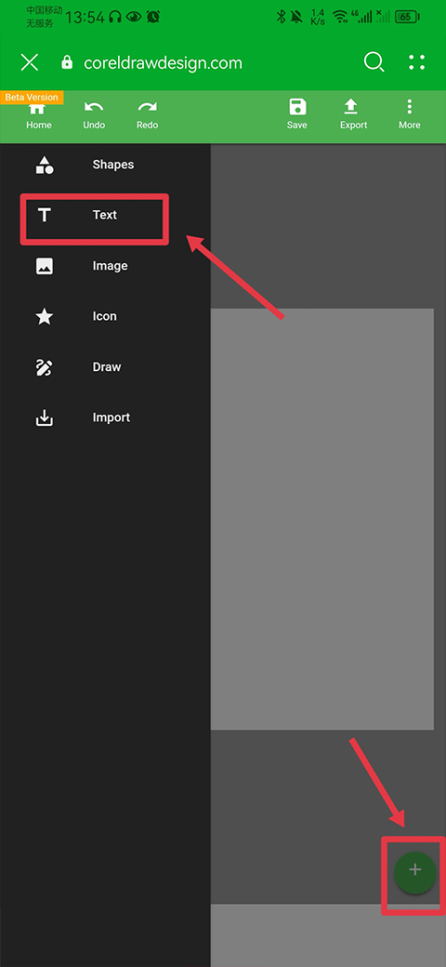The height and width of the screenshot is (967, 446).
Task: Open the browser four-dot menu
Action: coord(417,62)
